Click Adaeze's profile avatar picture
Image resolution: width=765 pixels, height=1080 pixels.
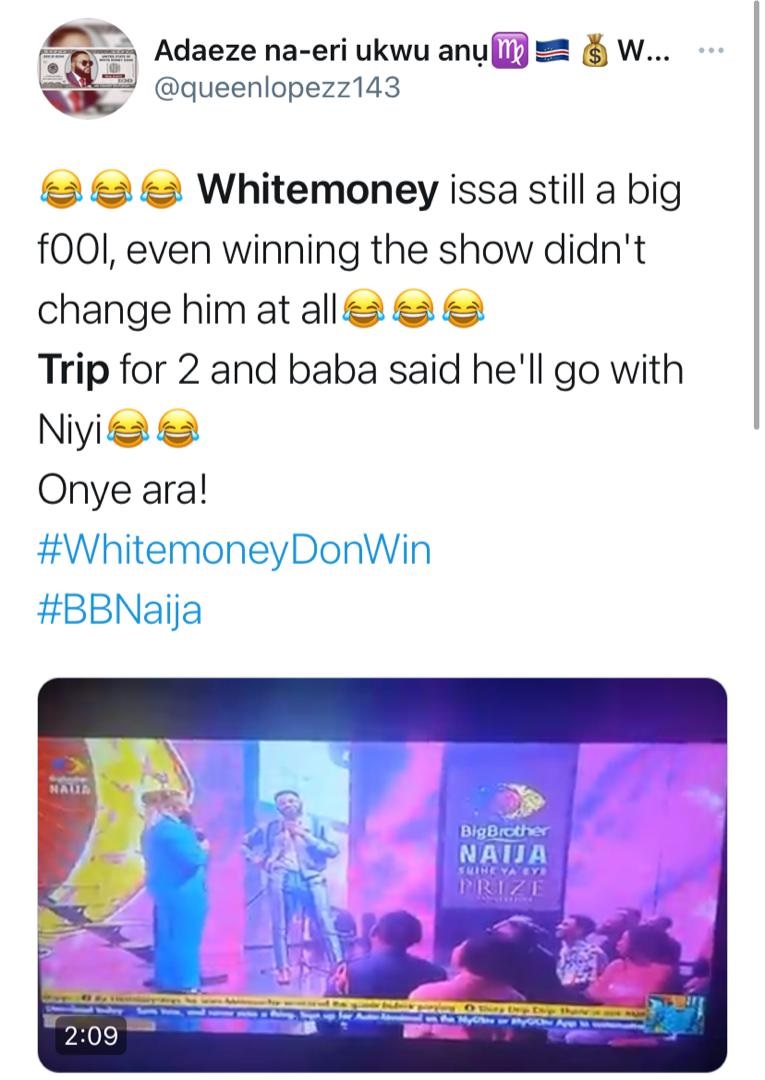[x=90, y=67]
